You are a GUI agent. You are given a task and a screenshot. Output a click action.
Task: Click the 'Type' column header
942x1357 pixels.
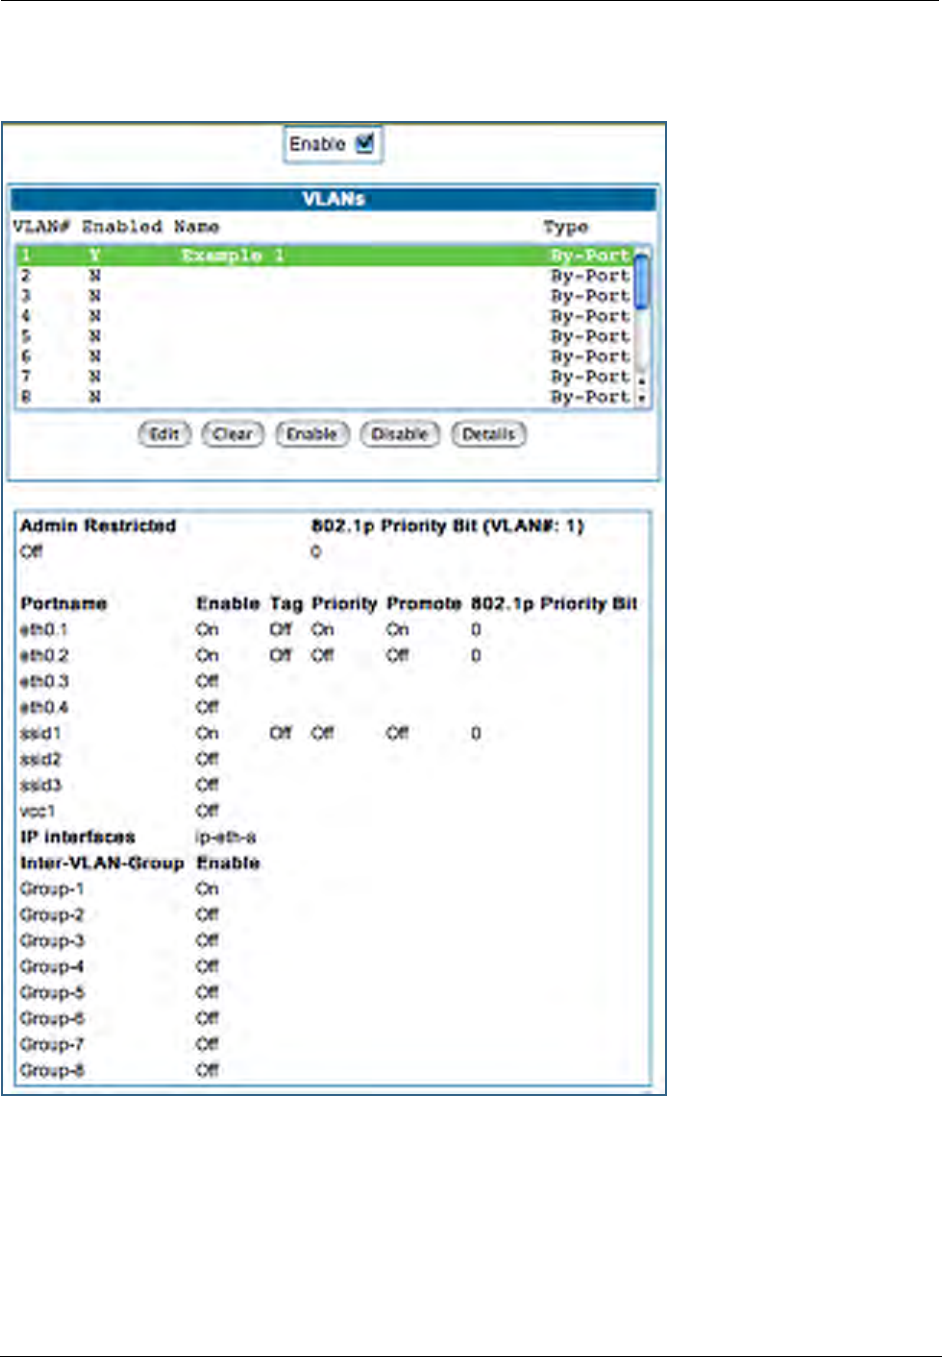[566, 227]
